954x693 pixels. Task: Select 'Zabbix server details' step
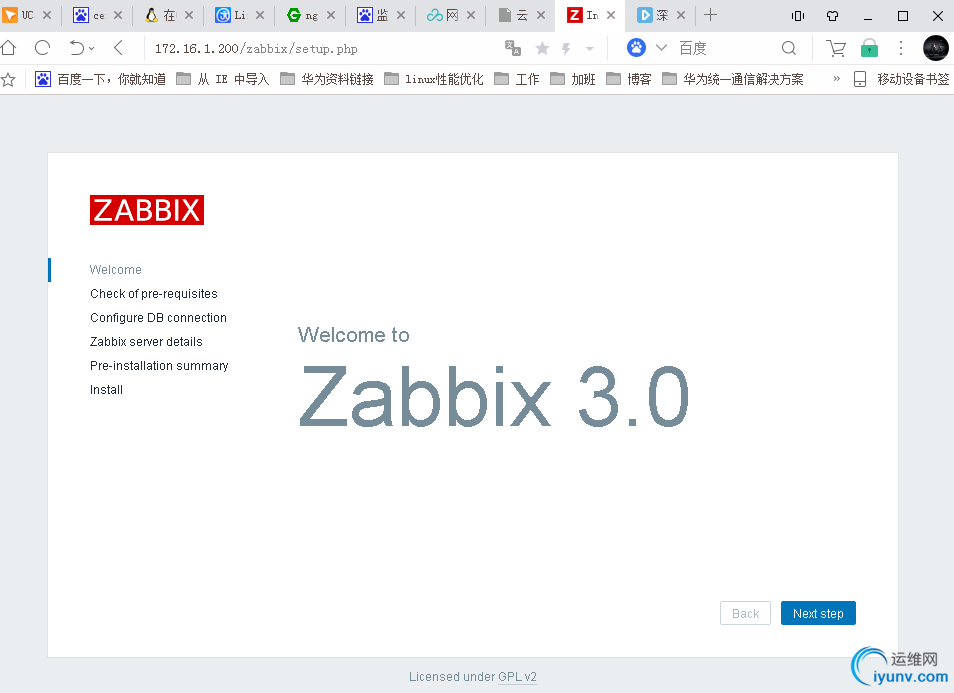(x=146, y=342)
